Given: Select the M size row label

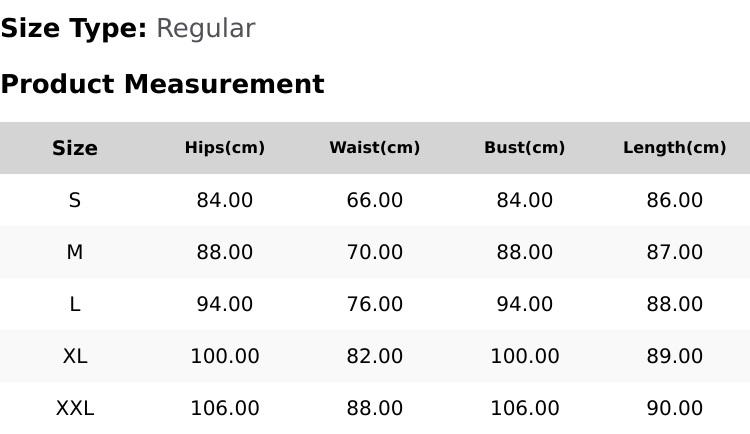Looking at the screenshot, I should tap(75, 252).
